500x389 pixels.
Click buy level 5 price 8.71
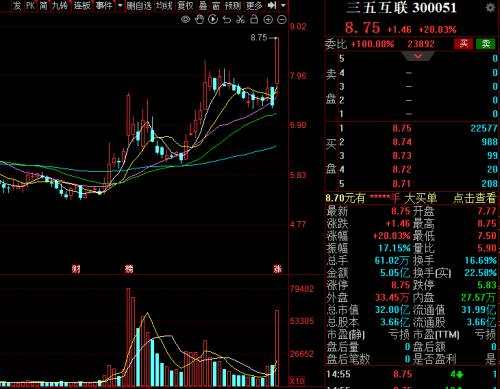pos(402,183)
